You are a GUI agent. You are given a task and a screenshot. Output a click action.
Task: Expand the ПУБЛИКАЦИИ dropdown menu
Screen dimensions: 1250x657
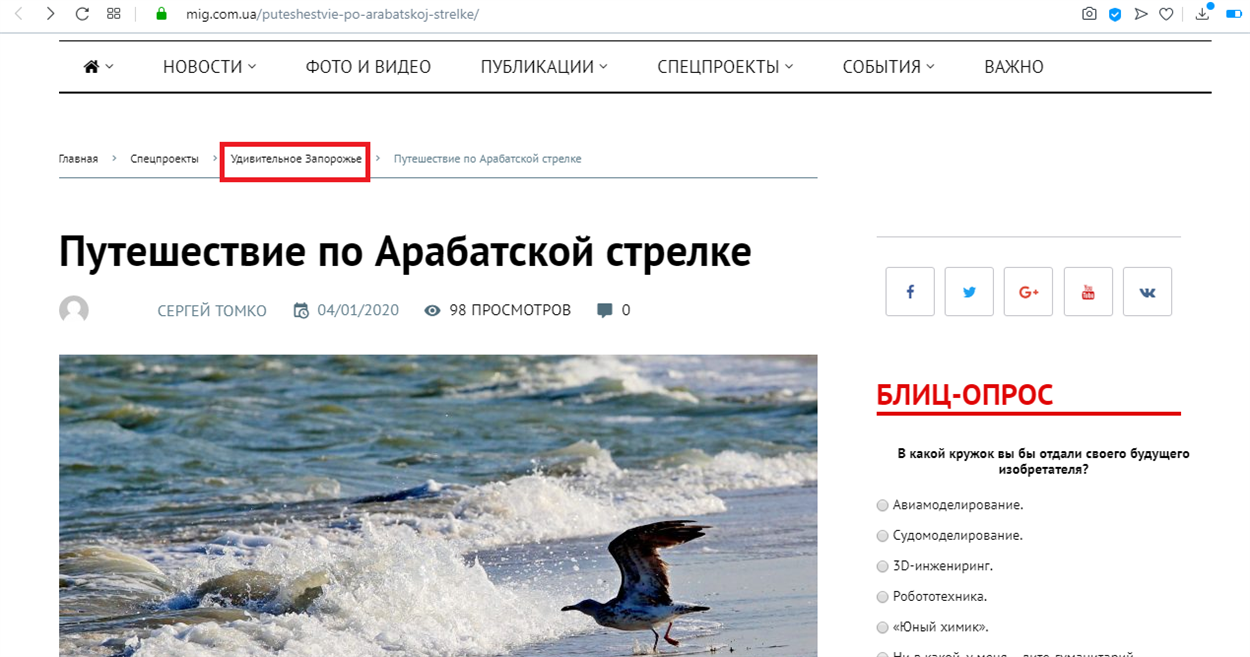tap(544, 67)
